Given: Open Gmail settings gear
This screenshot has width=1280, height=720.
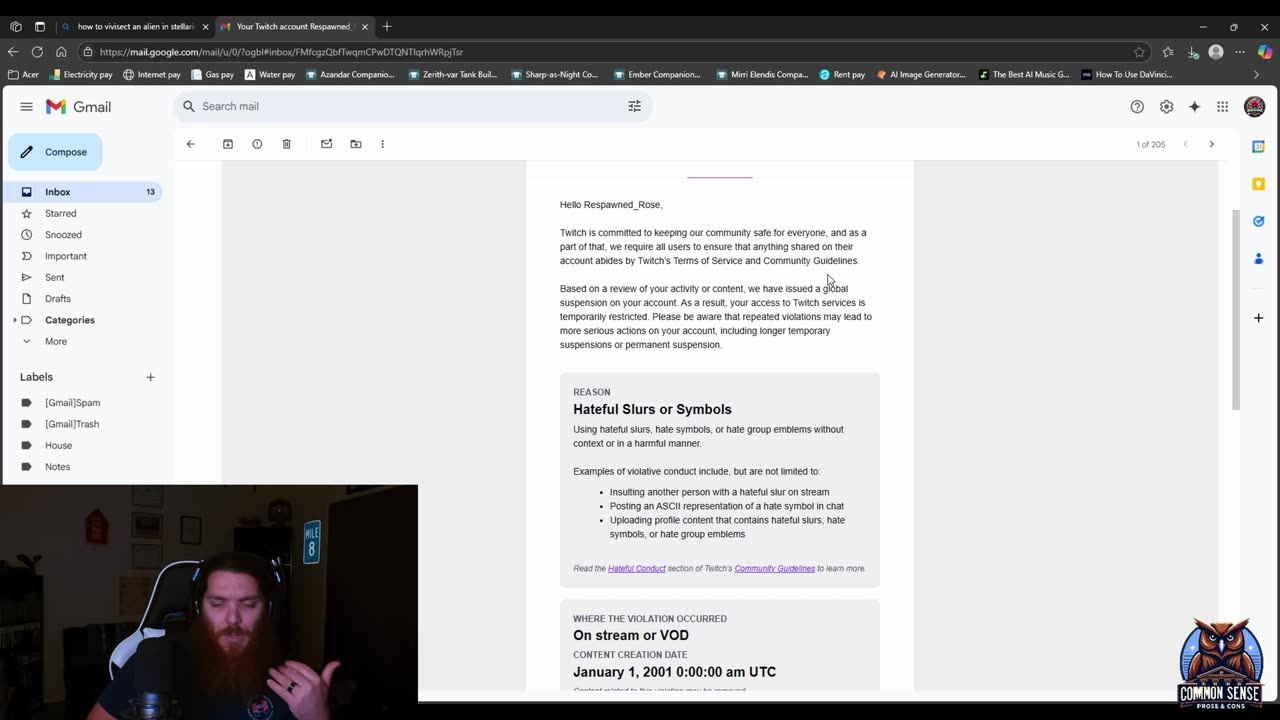Looking at the screenshot, I should click(x=1166, y=106).
